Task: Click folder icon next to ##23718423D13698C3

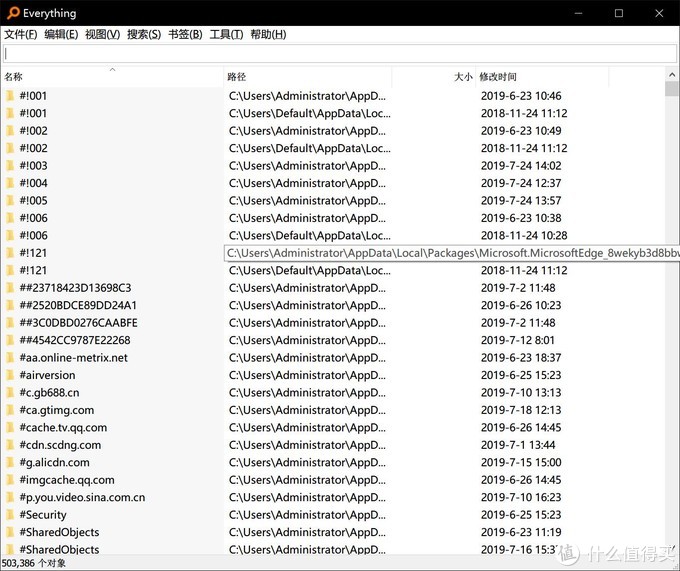Action: 10,288
